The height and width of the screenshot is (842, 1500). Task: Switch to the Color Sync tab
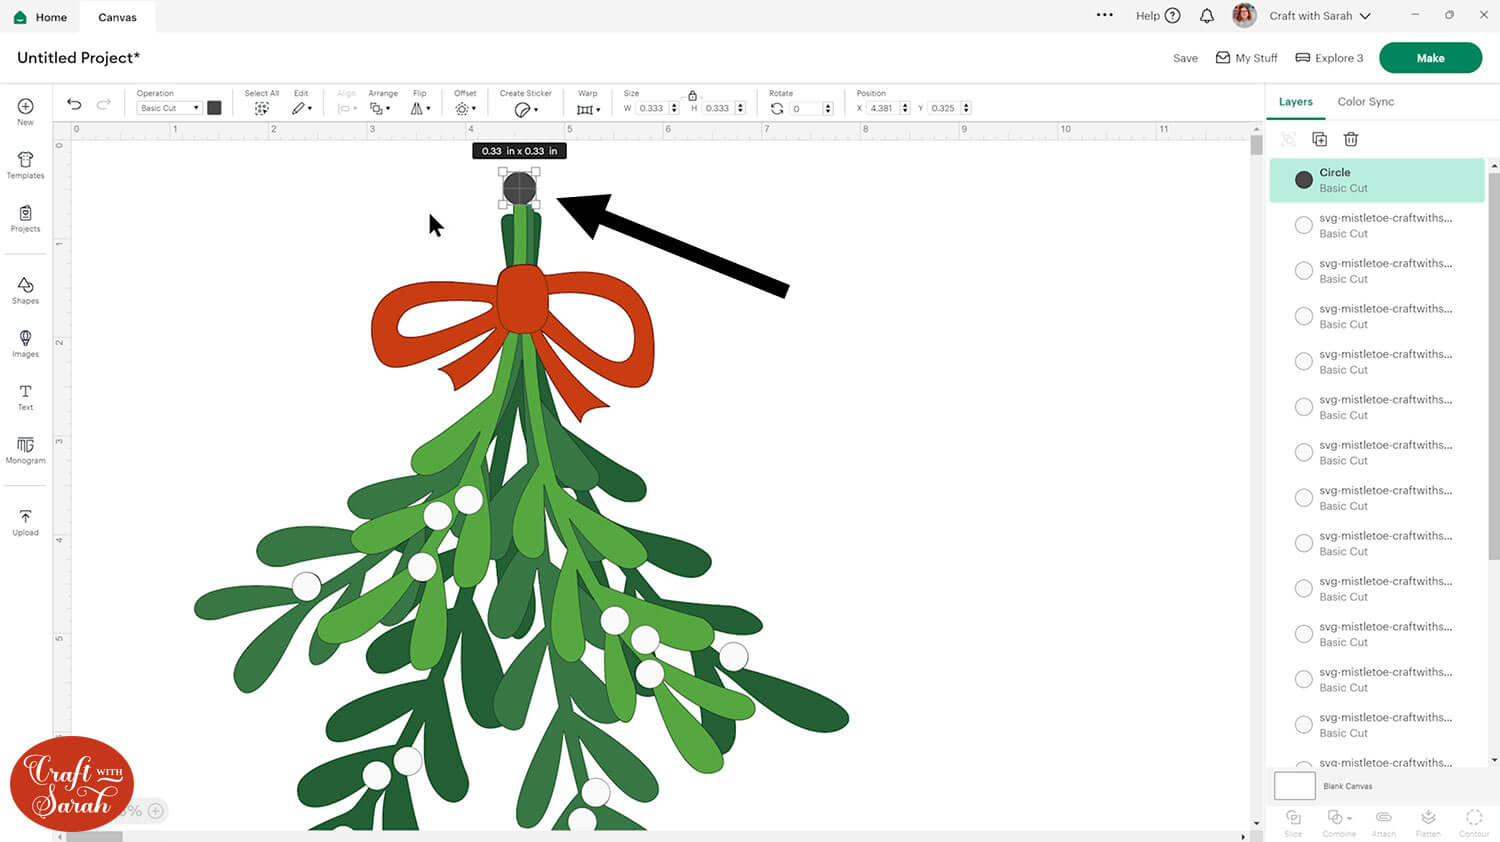(x=1365, y=102)
